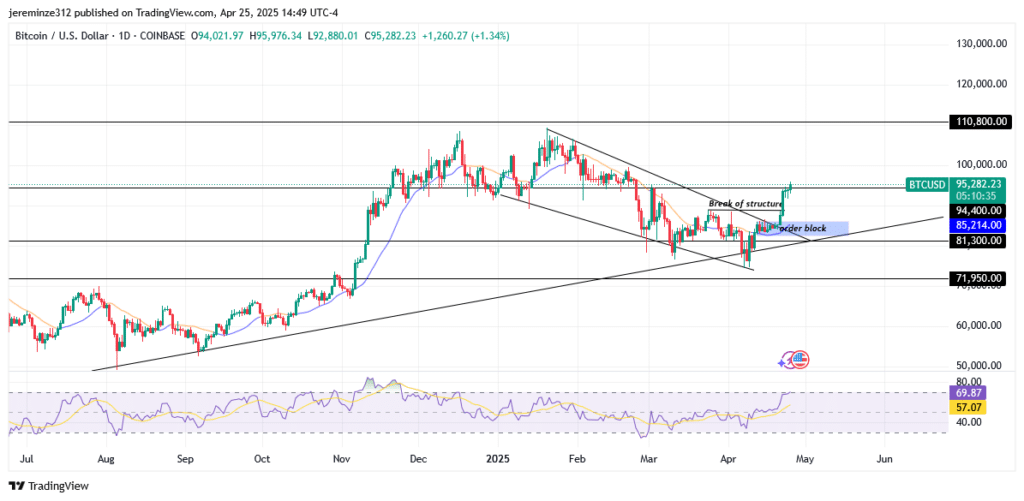Click the Mar label on time axis
1024x501 pixels.
pyautogui.click(x=648, y=459)
